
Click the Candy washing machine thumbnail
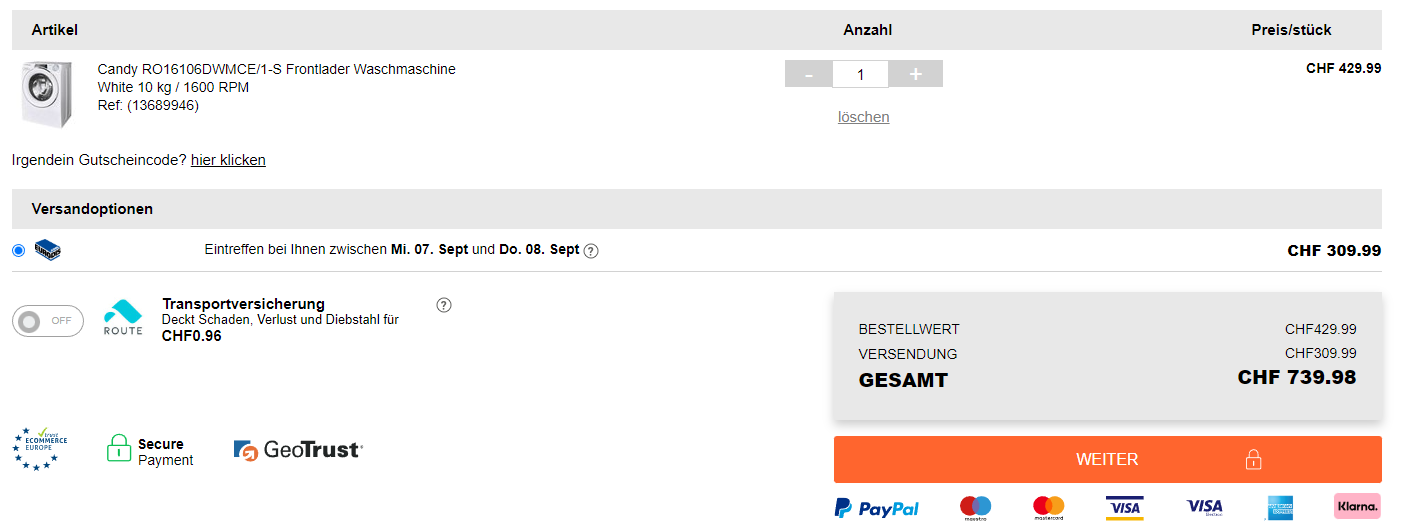[46, 94]
